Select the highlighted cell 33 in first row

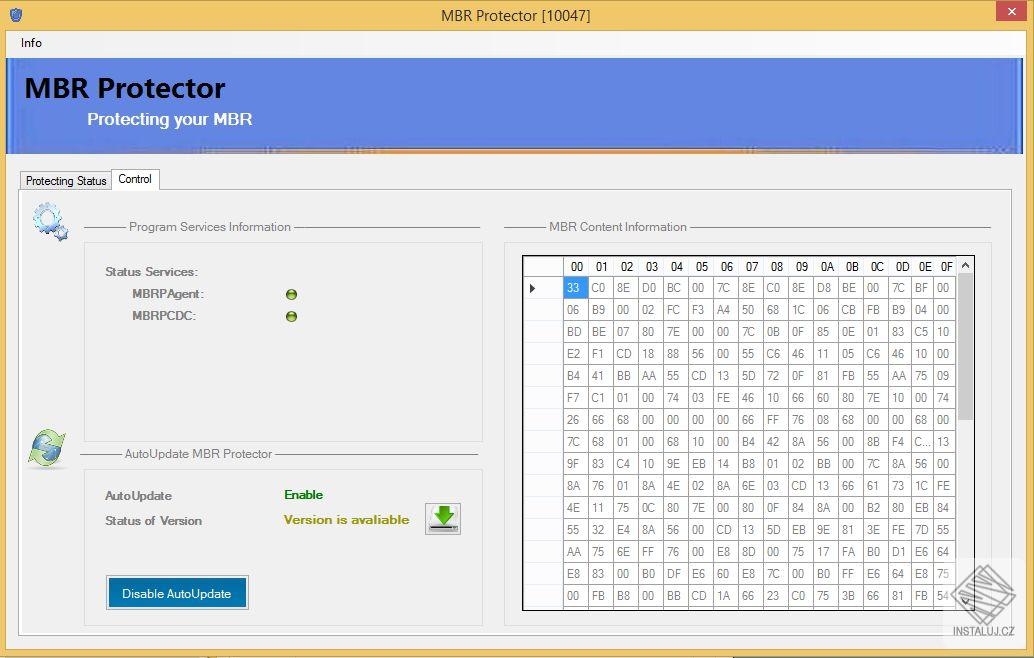click(x=576, y=288)
